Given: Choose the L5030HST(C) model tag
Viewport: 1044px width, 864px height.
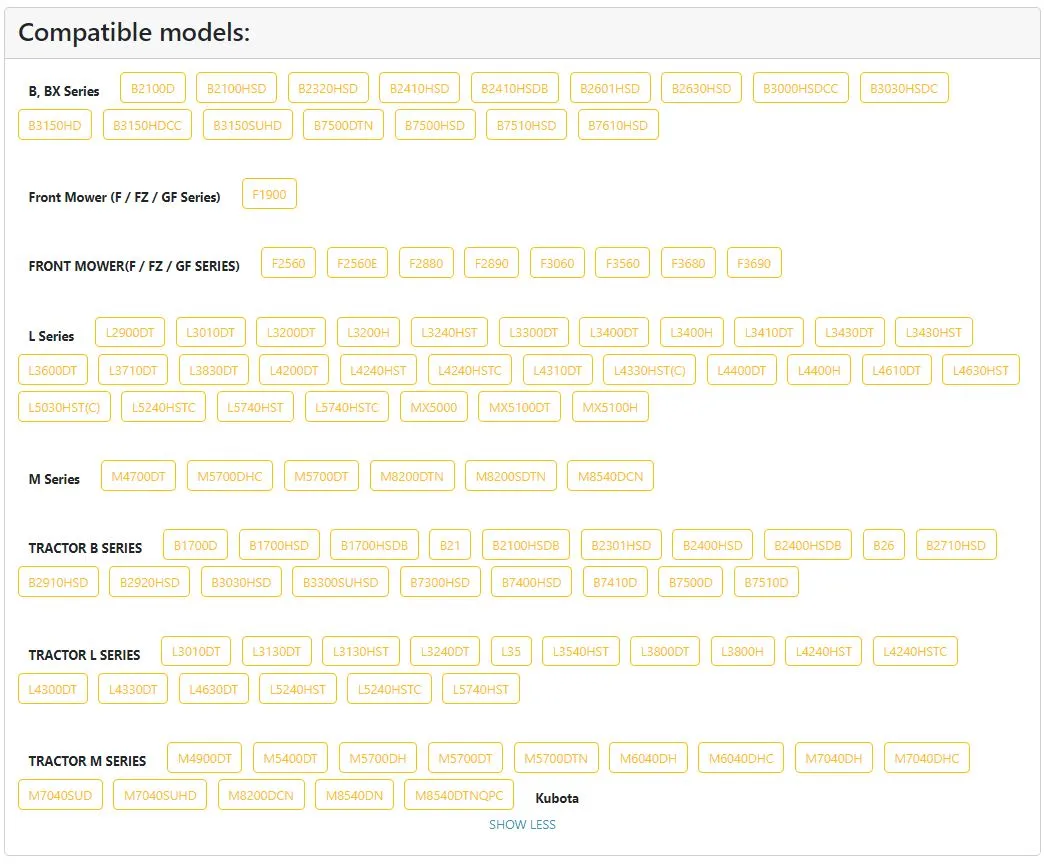Looking at the screenshot, I should (x=64, y=407).
